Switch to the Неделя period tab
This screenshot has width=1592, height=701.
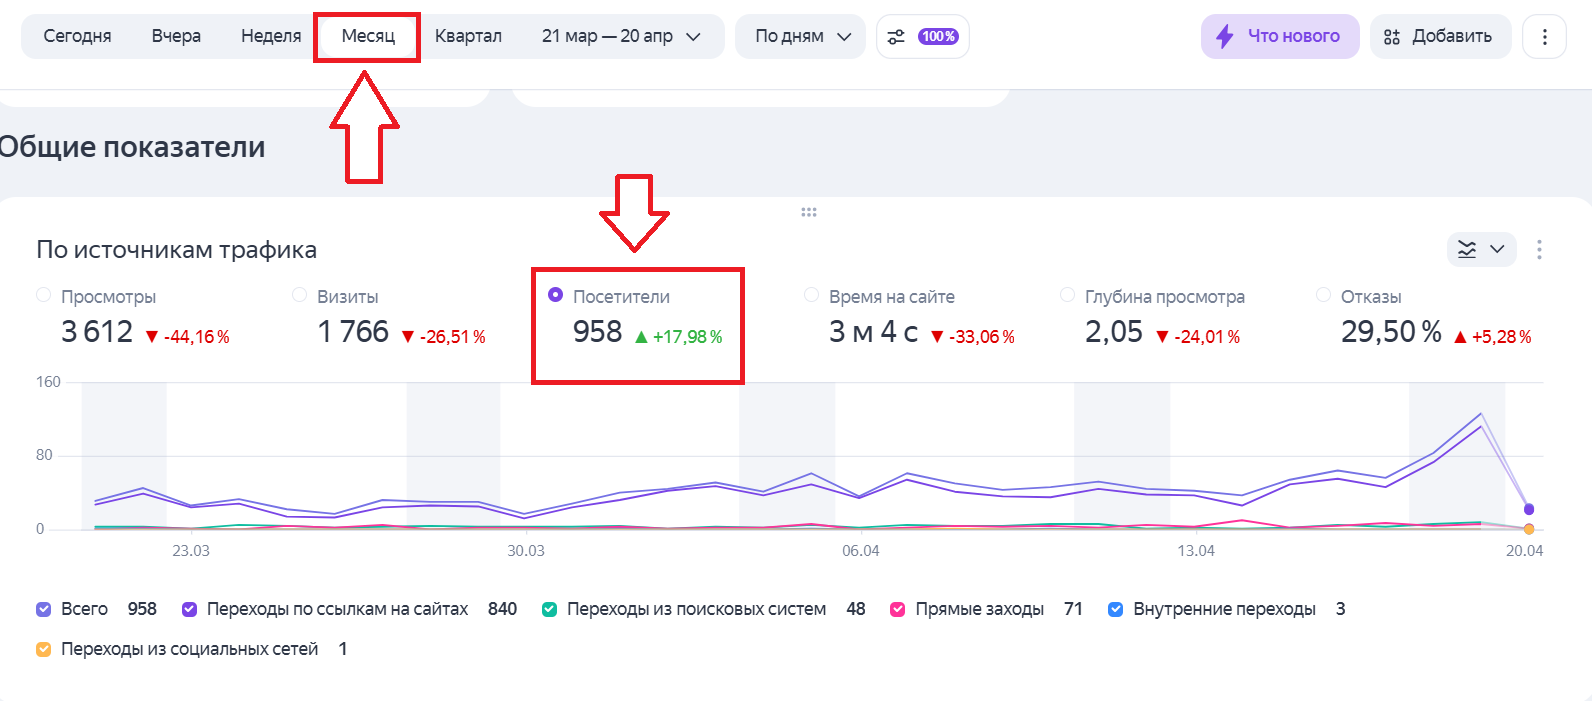[x=271, y=37]
